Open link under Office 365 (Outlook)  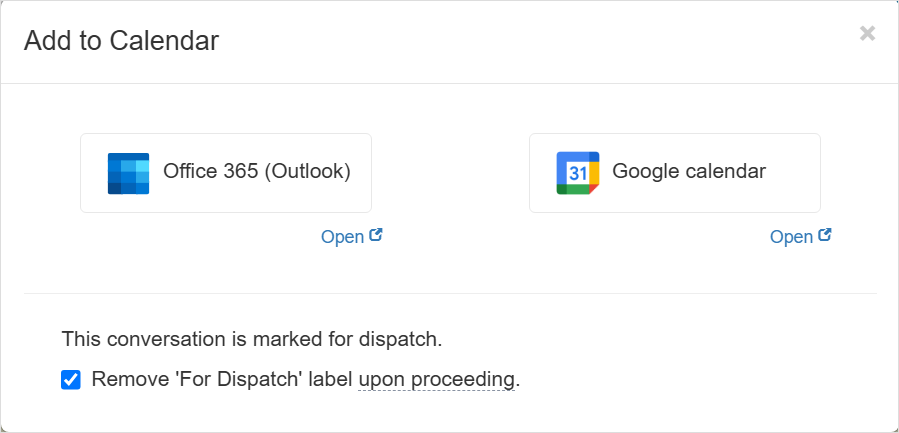(x=351, y=236)
